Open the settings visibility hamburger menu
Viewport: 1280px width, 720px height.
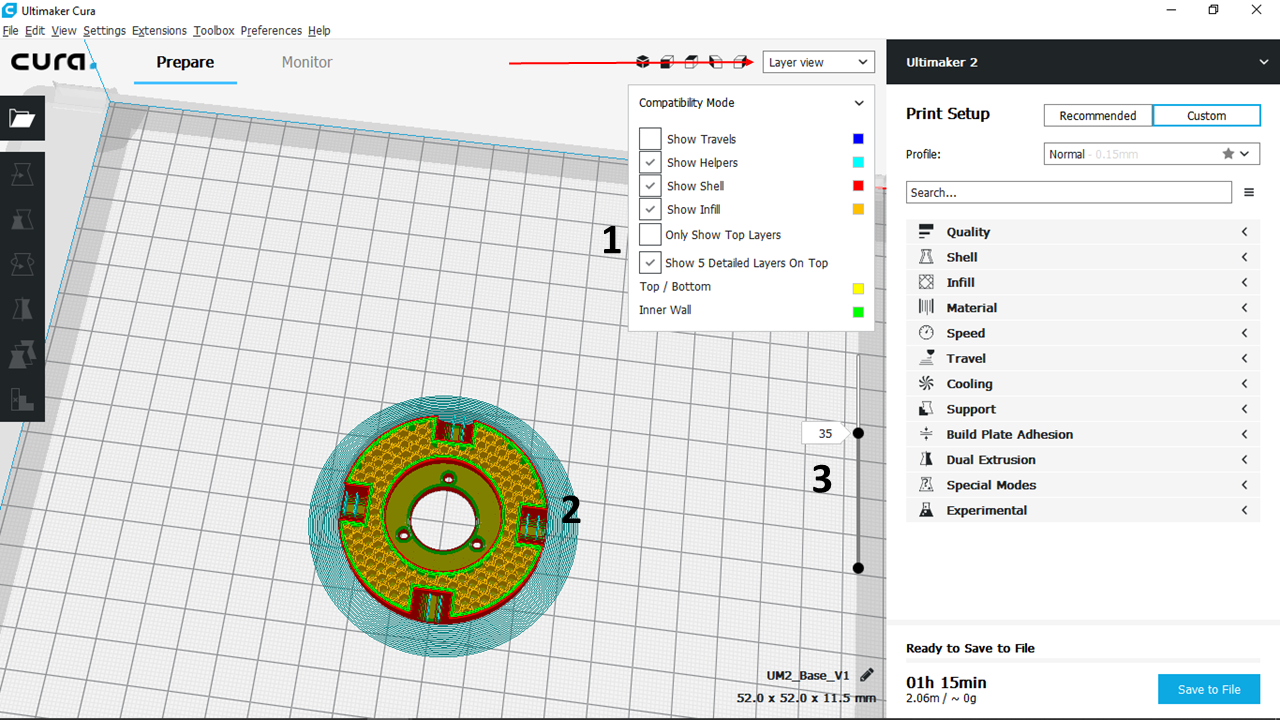tap(1249, 192)
